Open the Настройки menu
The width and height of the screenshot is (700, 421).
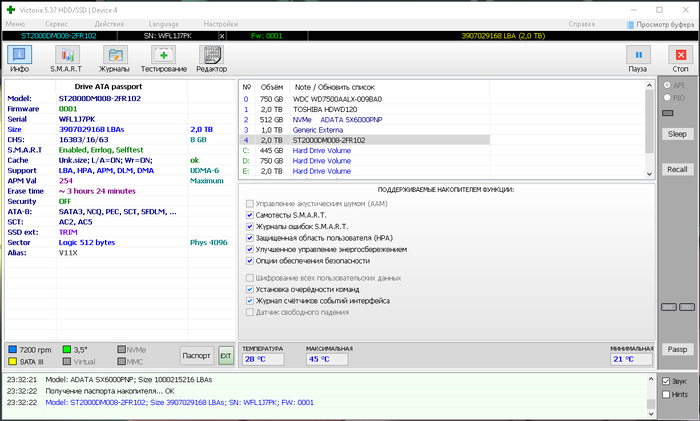pyautogui.click(x=221, y=24)
